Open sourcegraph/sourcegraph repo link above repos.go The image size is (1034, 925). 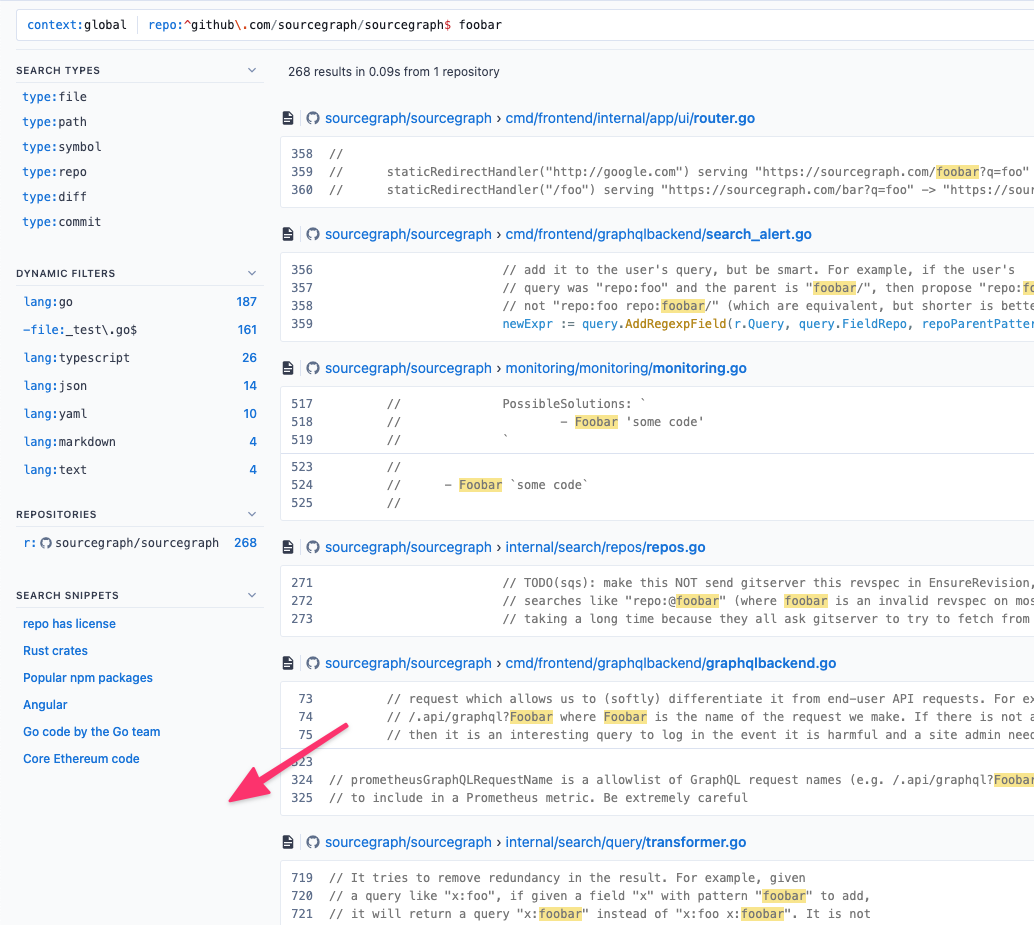pos(408,547)
